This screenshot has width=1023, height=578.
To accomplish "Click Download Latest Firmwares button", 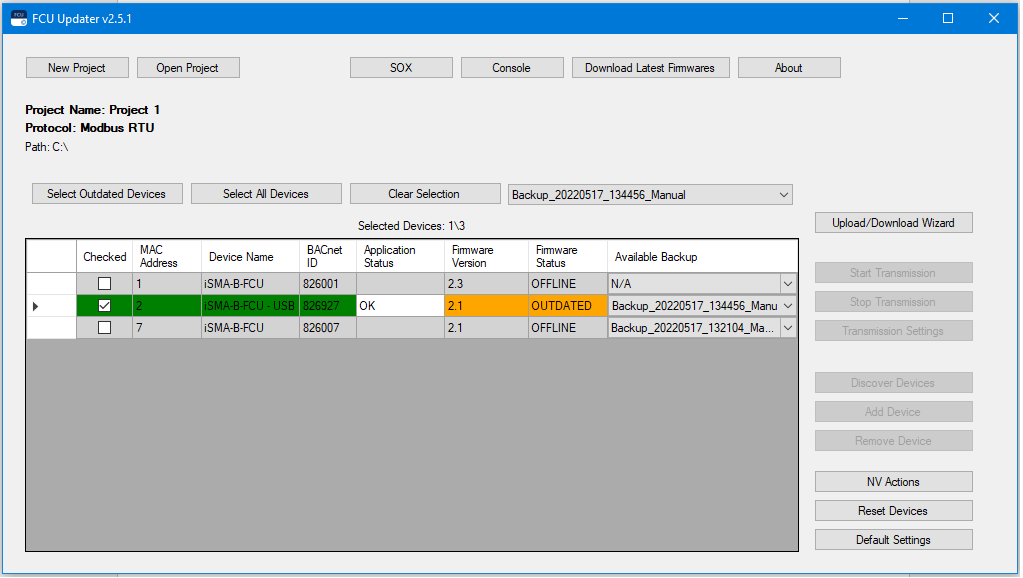I will 650,68.
